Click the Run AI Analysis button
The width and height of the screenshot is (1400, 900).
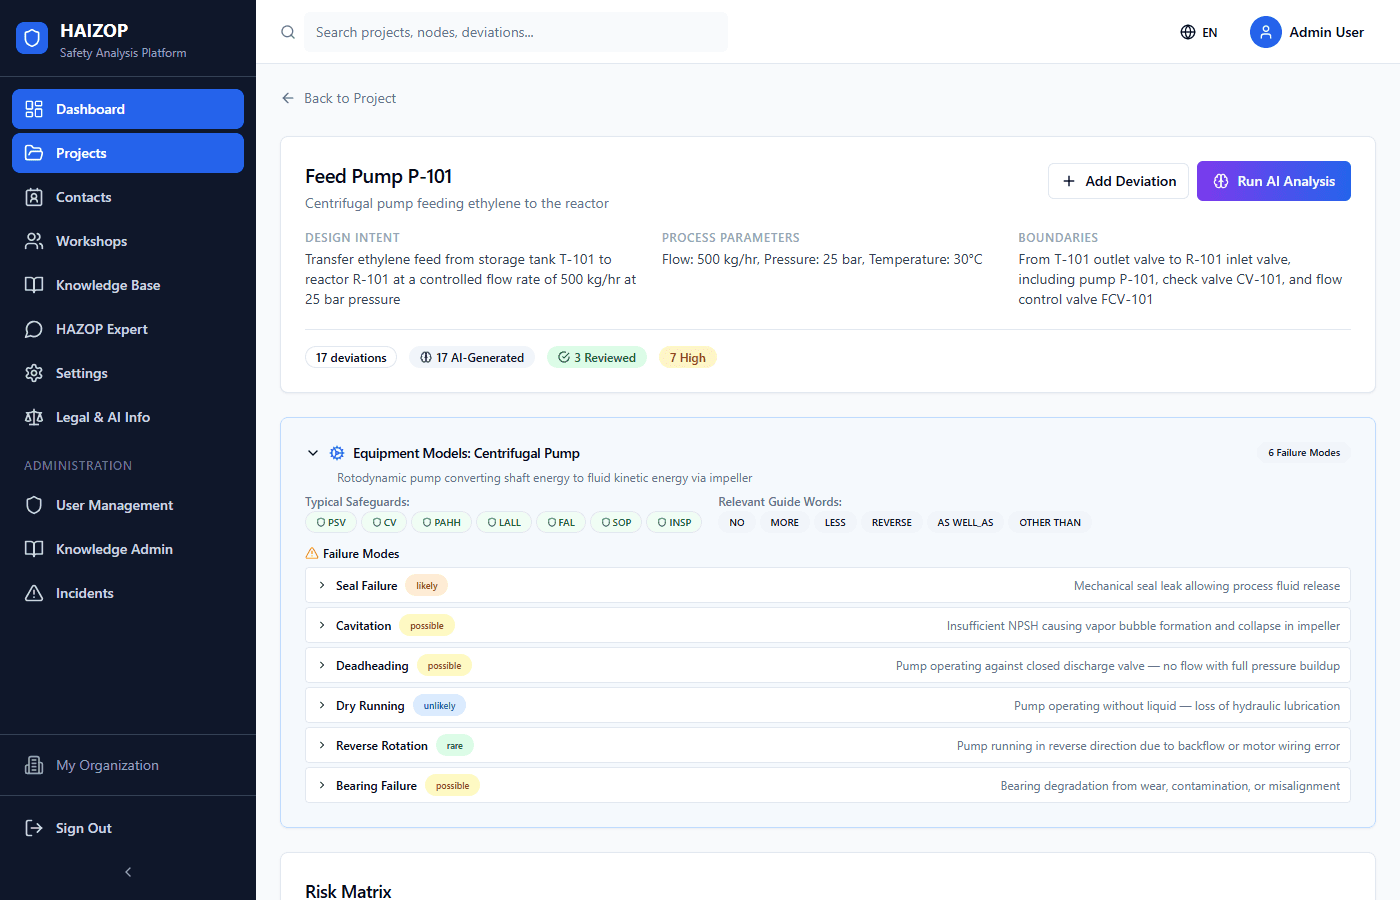pos(1273,181)
